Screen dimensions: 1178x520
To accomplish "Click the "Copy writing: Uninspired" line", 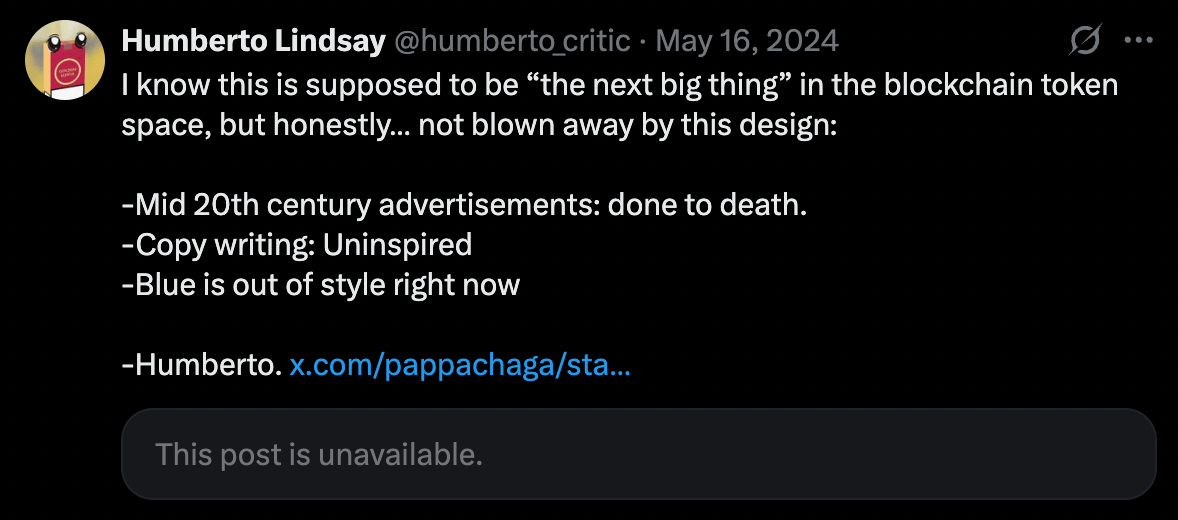I will pyautogui.click(x=297, y=244).
